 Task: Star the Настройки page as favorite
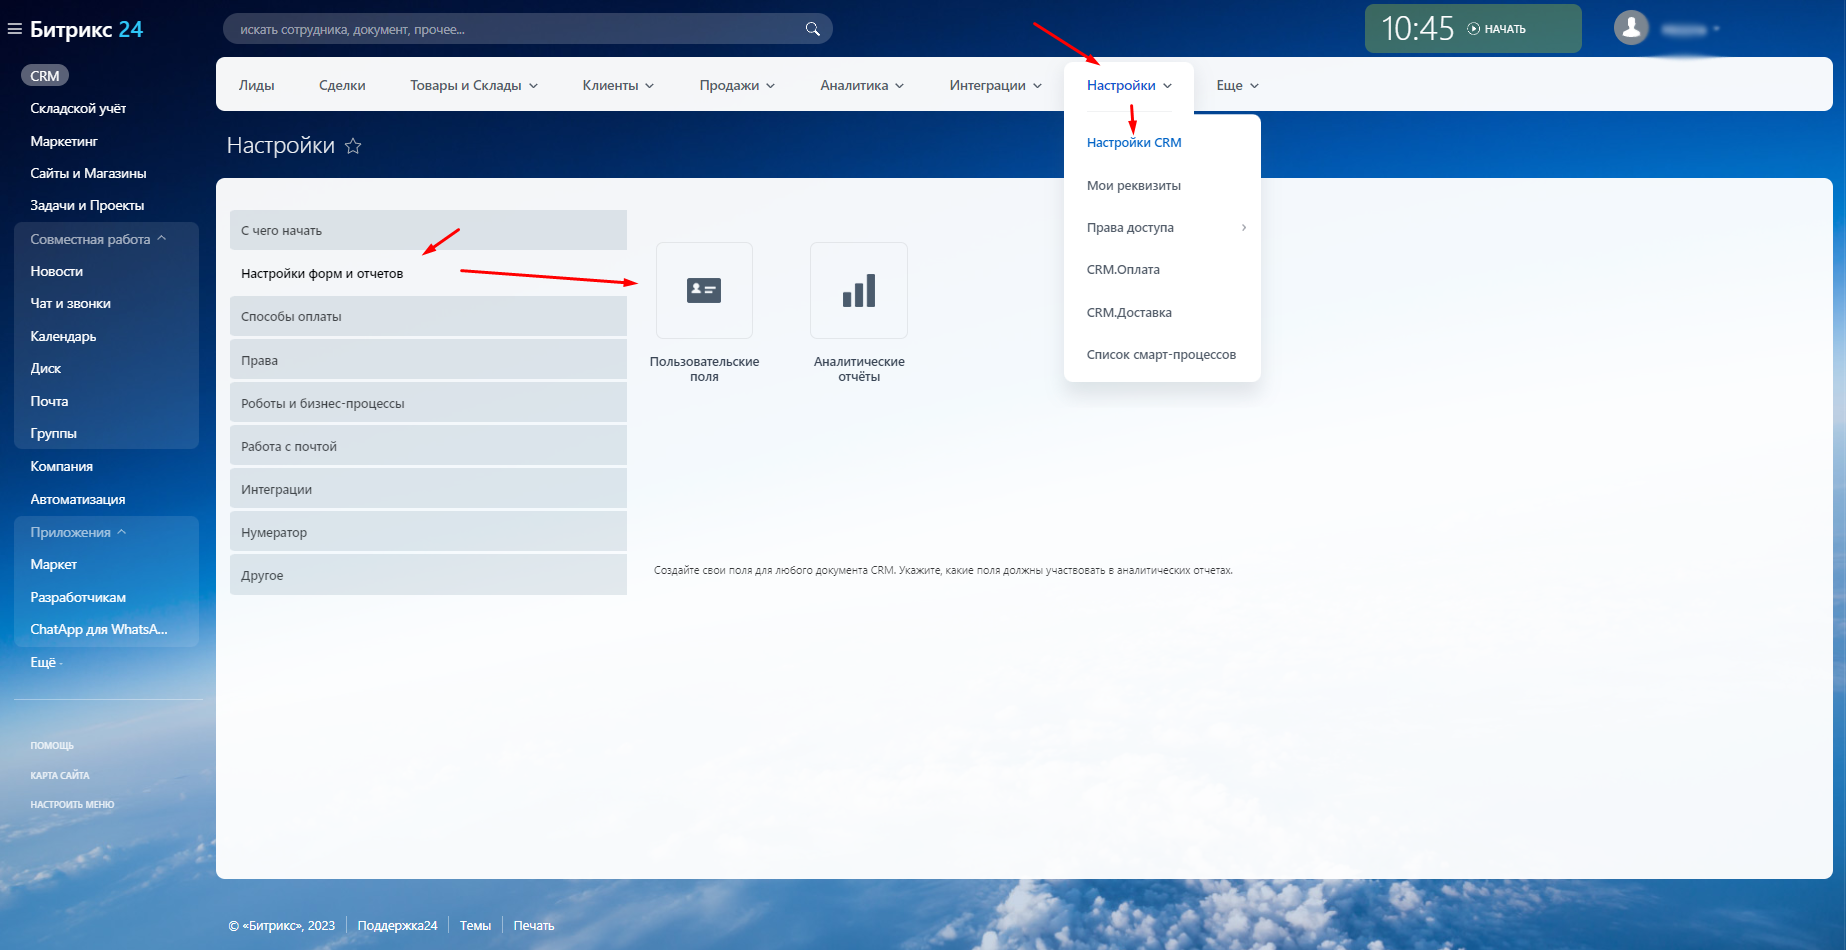tap(353, 146)
